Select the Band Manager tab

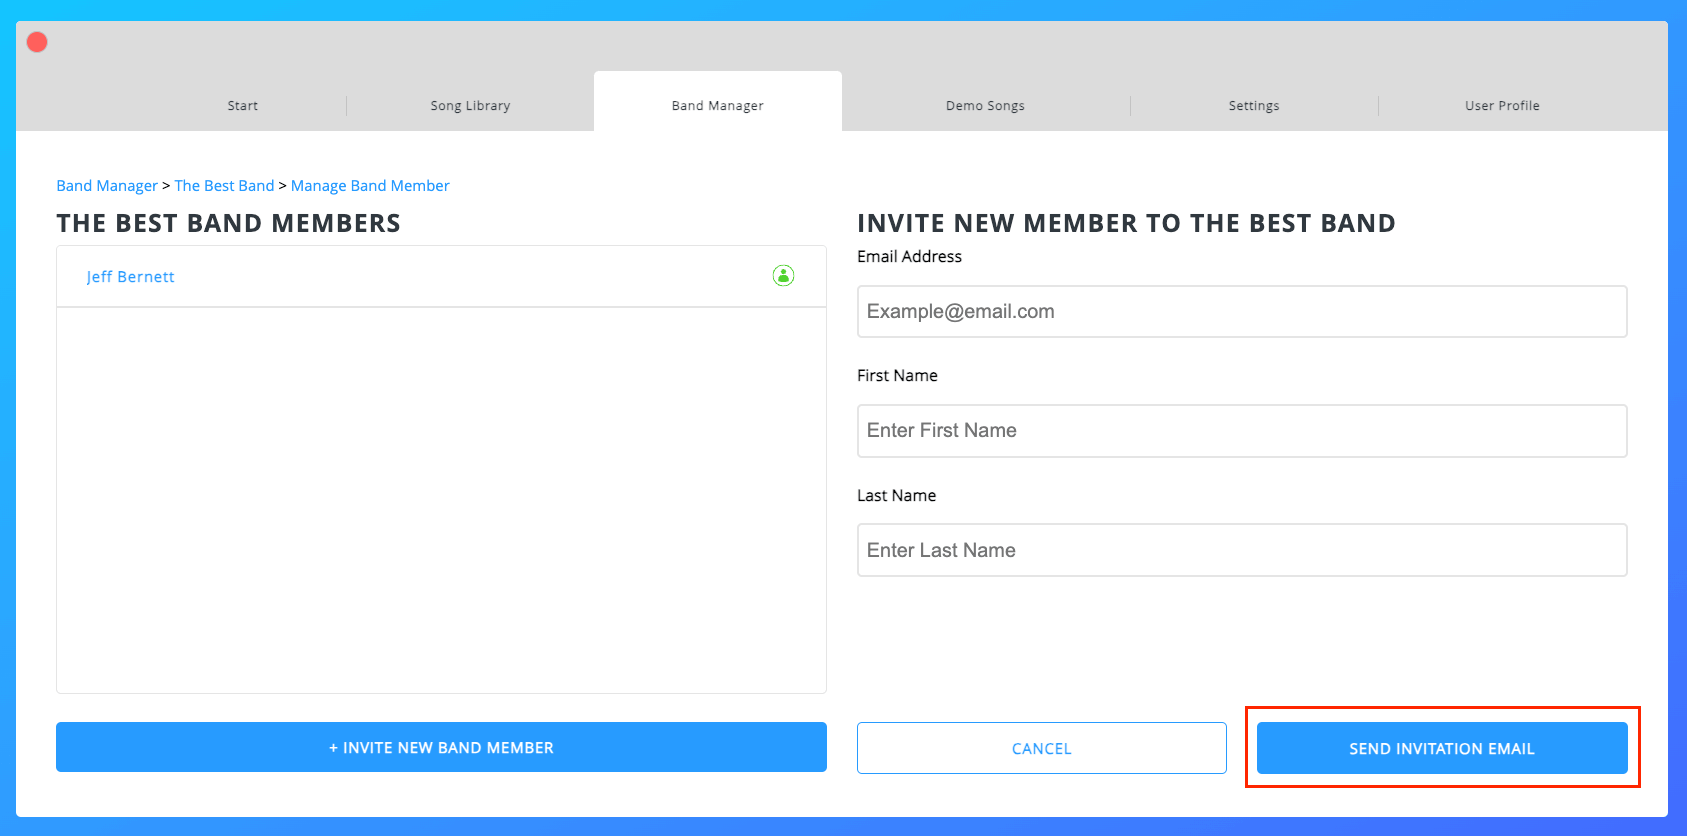pyautogui.click(x=717, y=105)
